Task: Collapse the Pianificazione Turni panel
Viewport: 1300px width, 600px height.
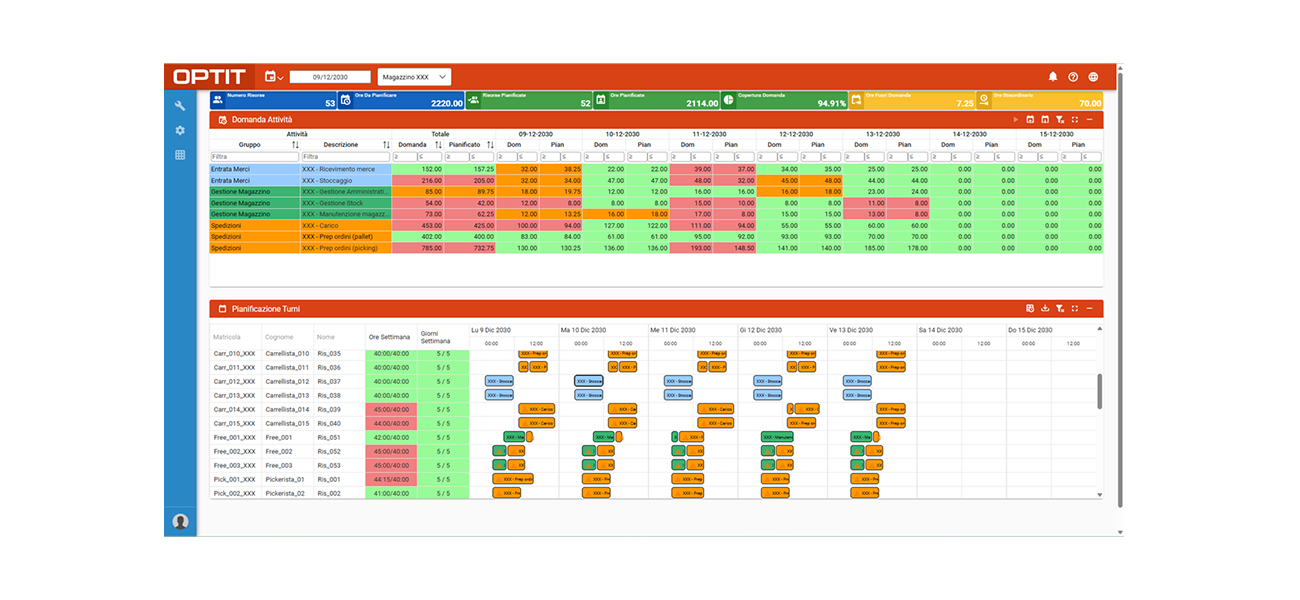Action: (x=1089, y=309)
